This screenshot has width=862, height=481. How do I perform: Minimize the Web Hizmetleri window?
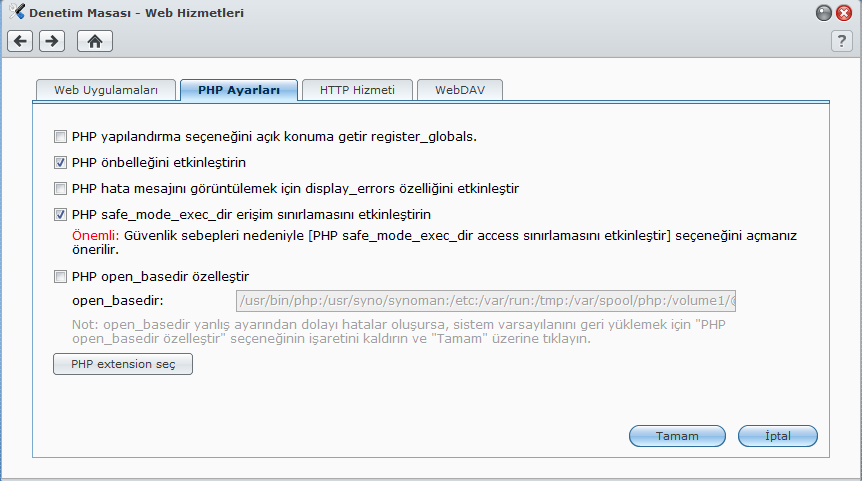823,13
